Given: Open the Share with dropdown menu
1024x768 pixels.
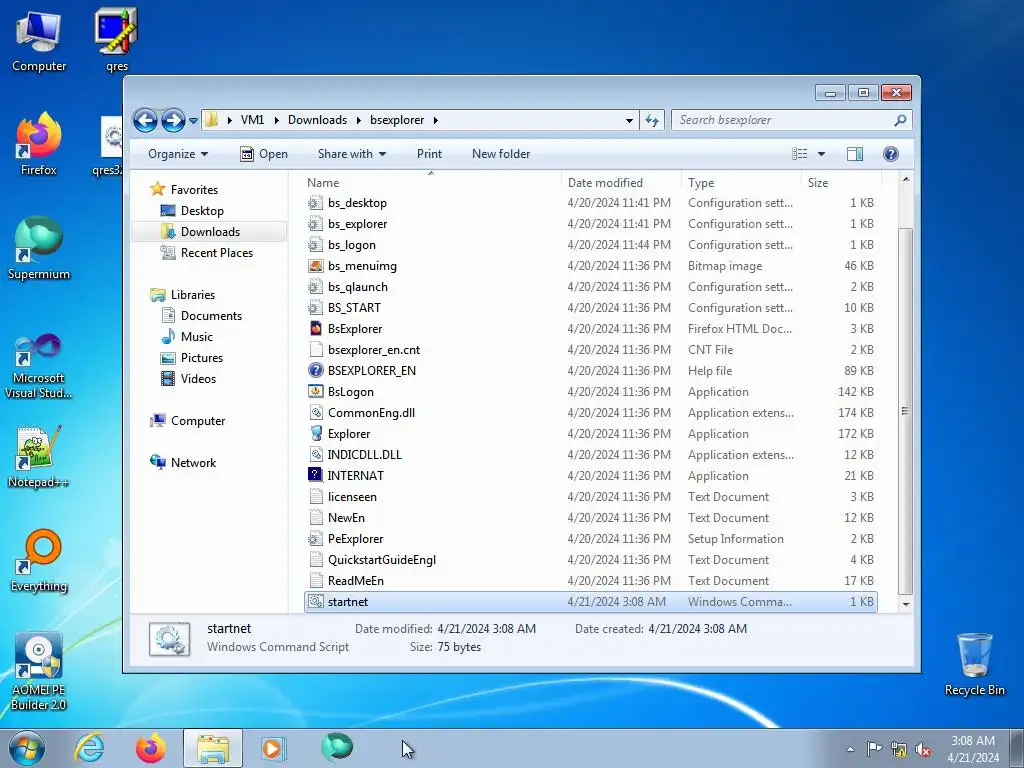Looking at the screenshot, I should coord(351,154).
